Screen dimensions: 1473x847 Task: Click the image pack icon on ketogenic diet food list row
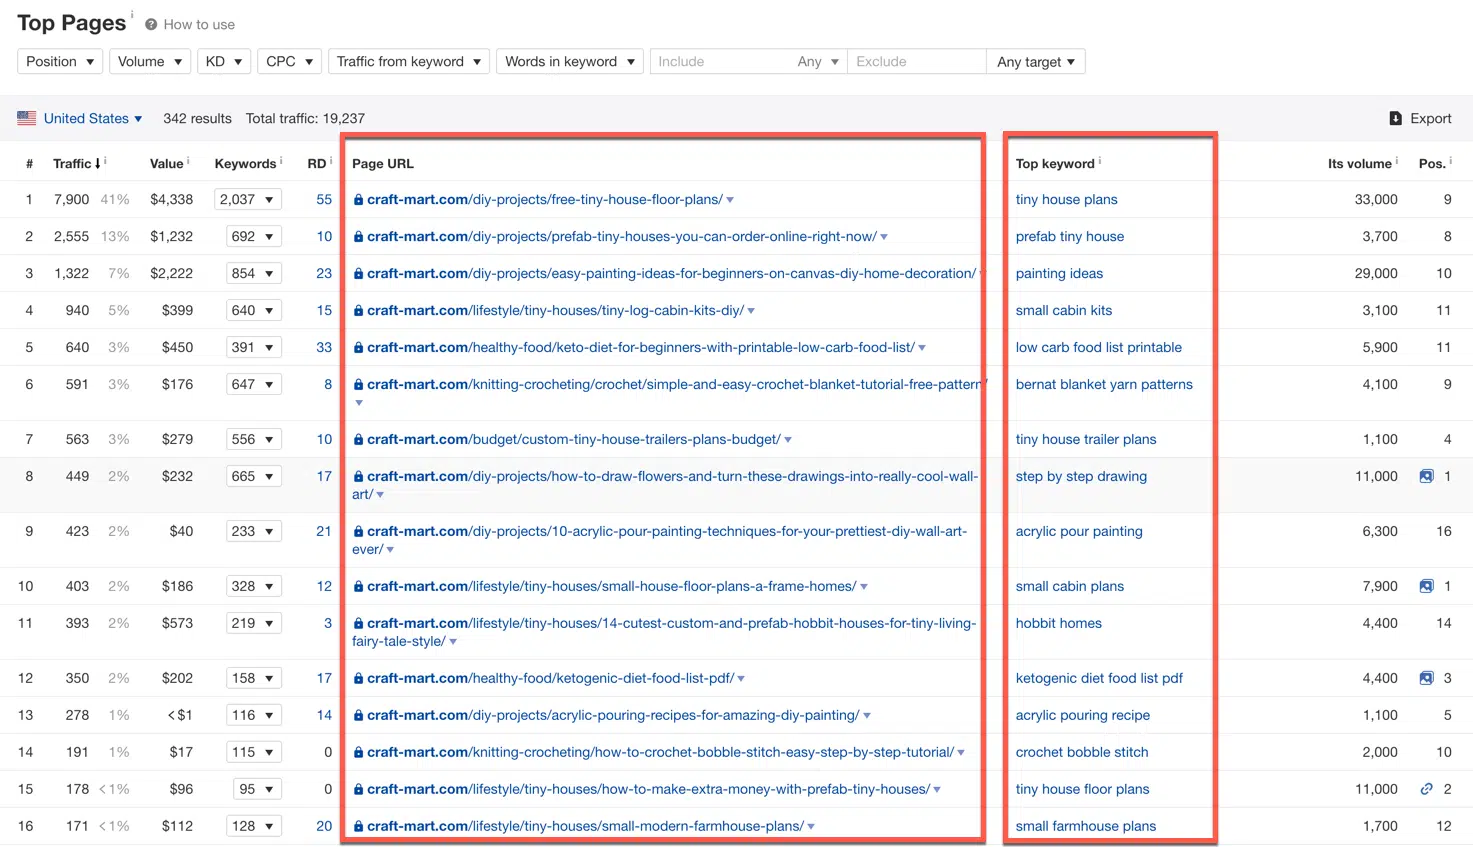pos(1426,678)
